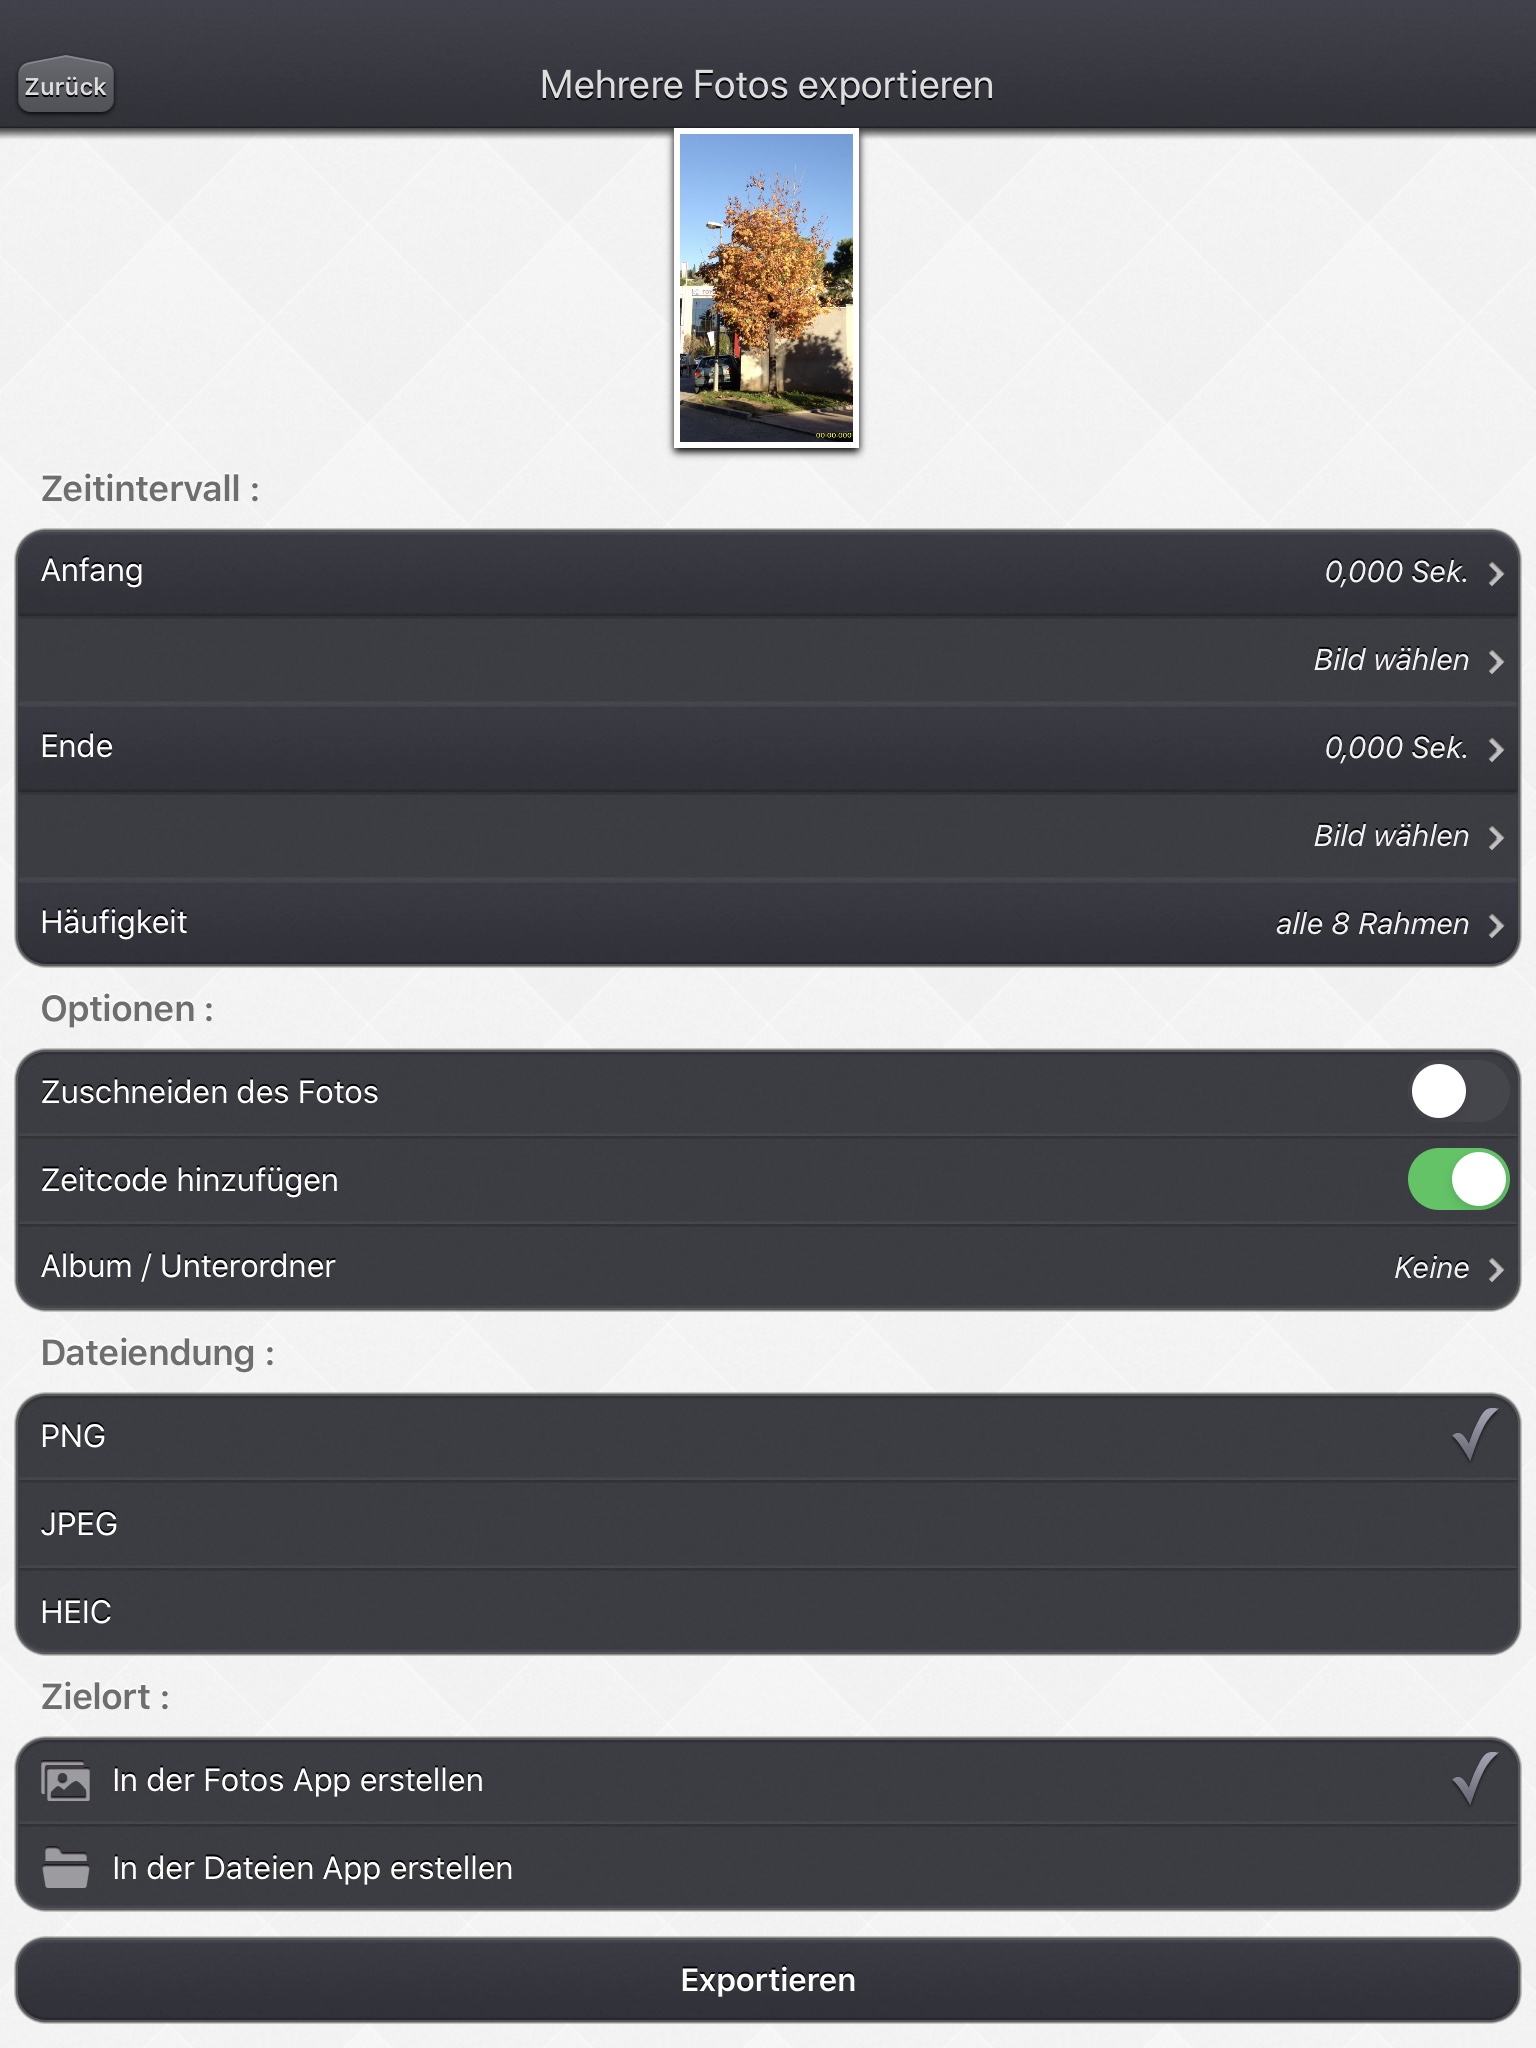Disable Zeitcode hinzufügen switch
This screenshot has width=1536, height=2048.
click(x=1458, y=1179)
